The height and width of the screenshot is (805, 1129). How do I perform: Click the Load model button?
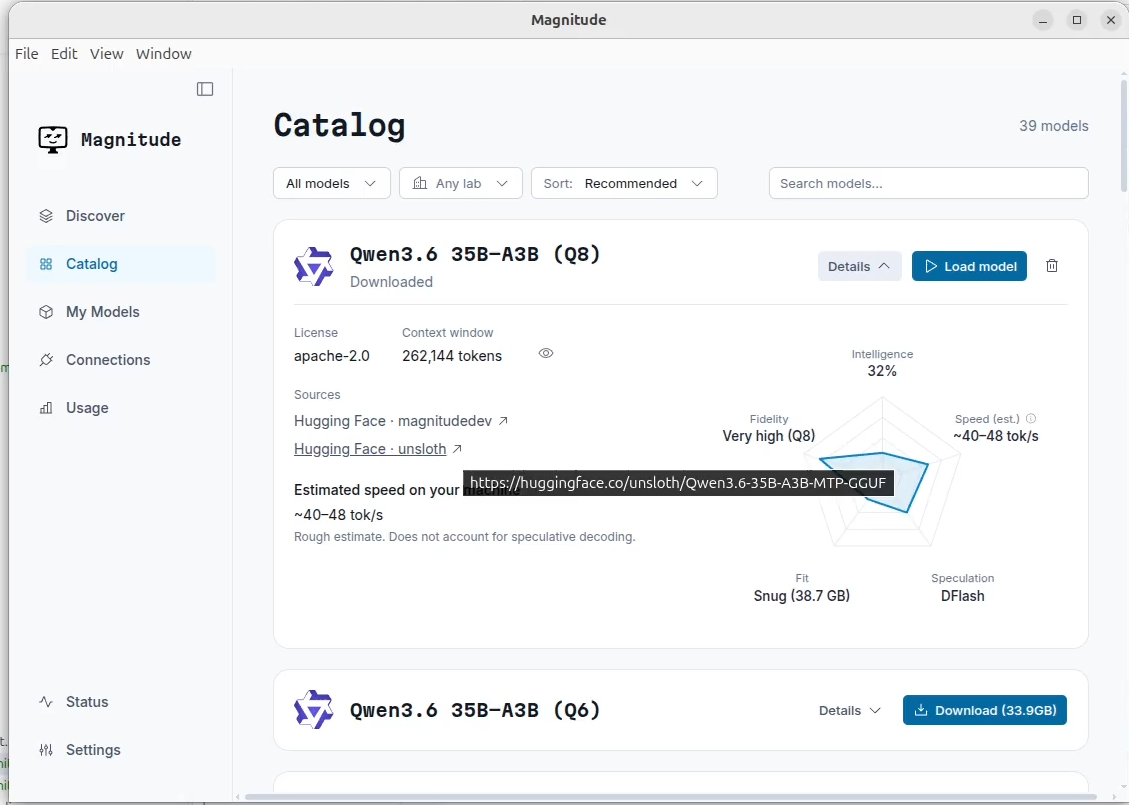[969, 266]
